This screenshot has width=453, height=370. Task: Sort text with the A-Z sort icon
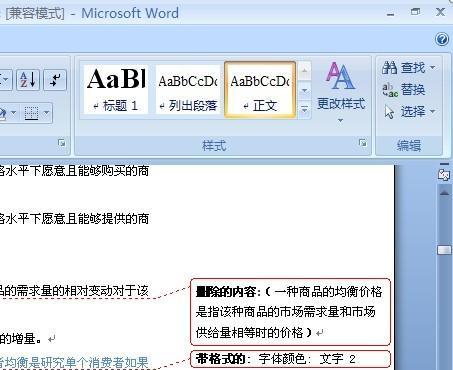(x=28, y=80)
